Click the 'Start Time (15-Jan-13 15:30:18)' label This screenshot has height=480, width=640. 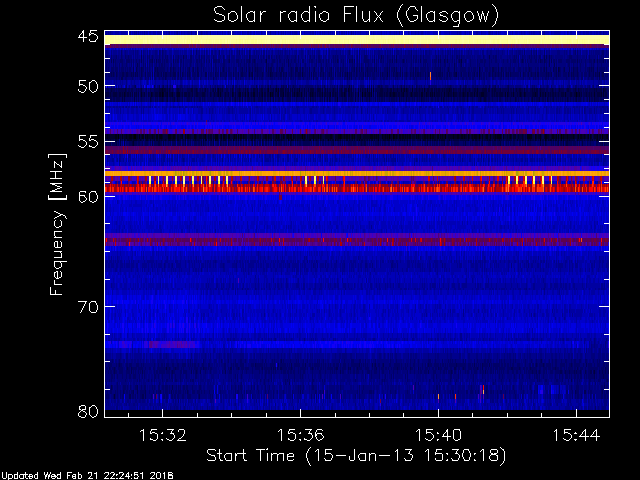(x=356, y=455)
